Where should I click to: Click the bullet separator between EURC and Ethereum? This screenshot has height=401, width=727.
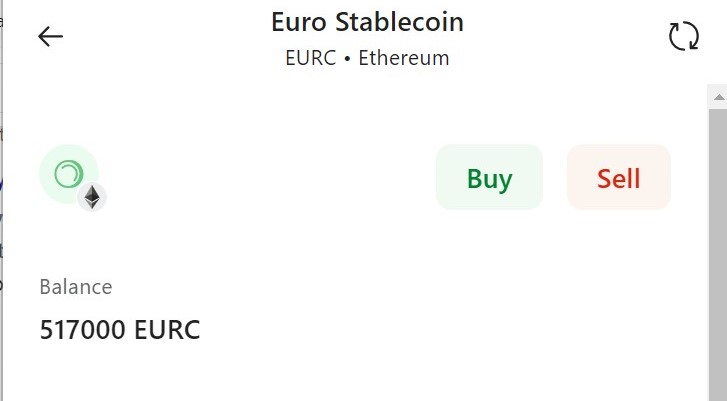pyautogui.click(x=347, y=60)
